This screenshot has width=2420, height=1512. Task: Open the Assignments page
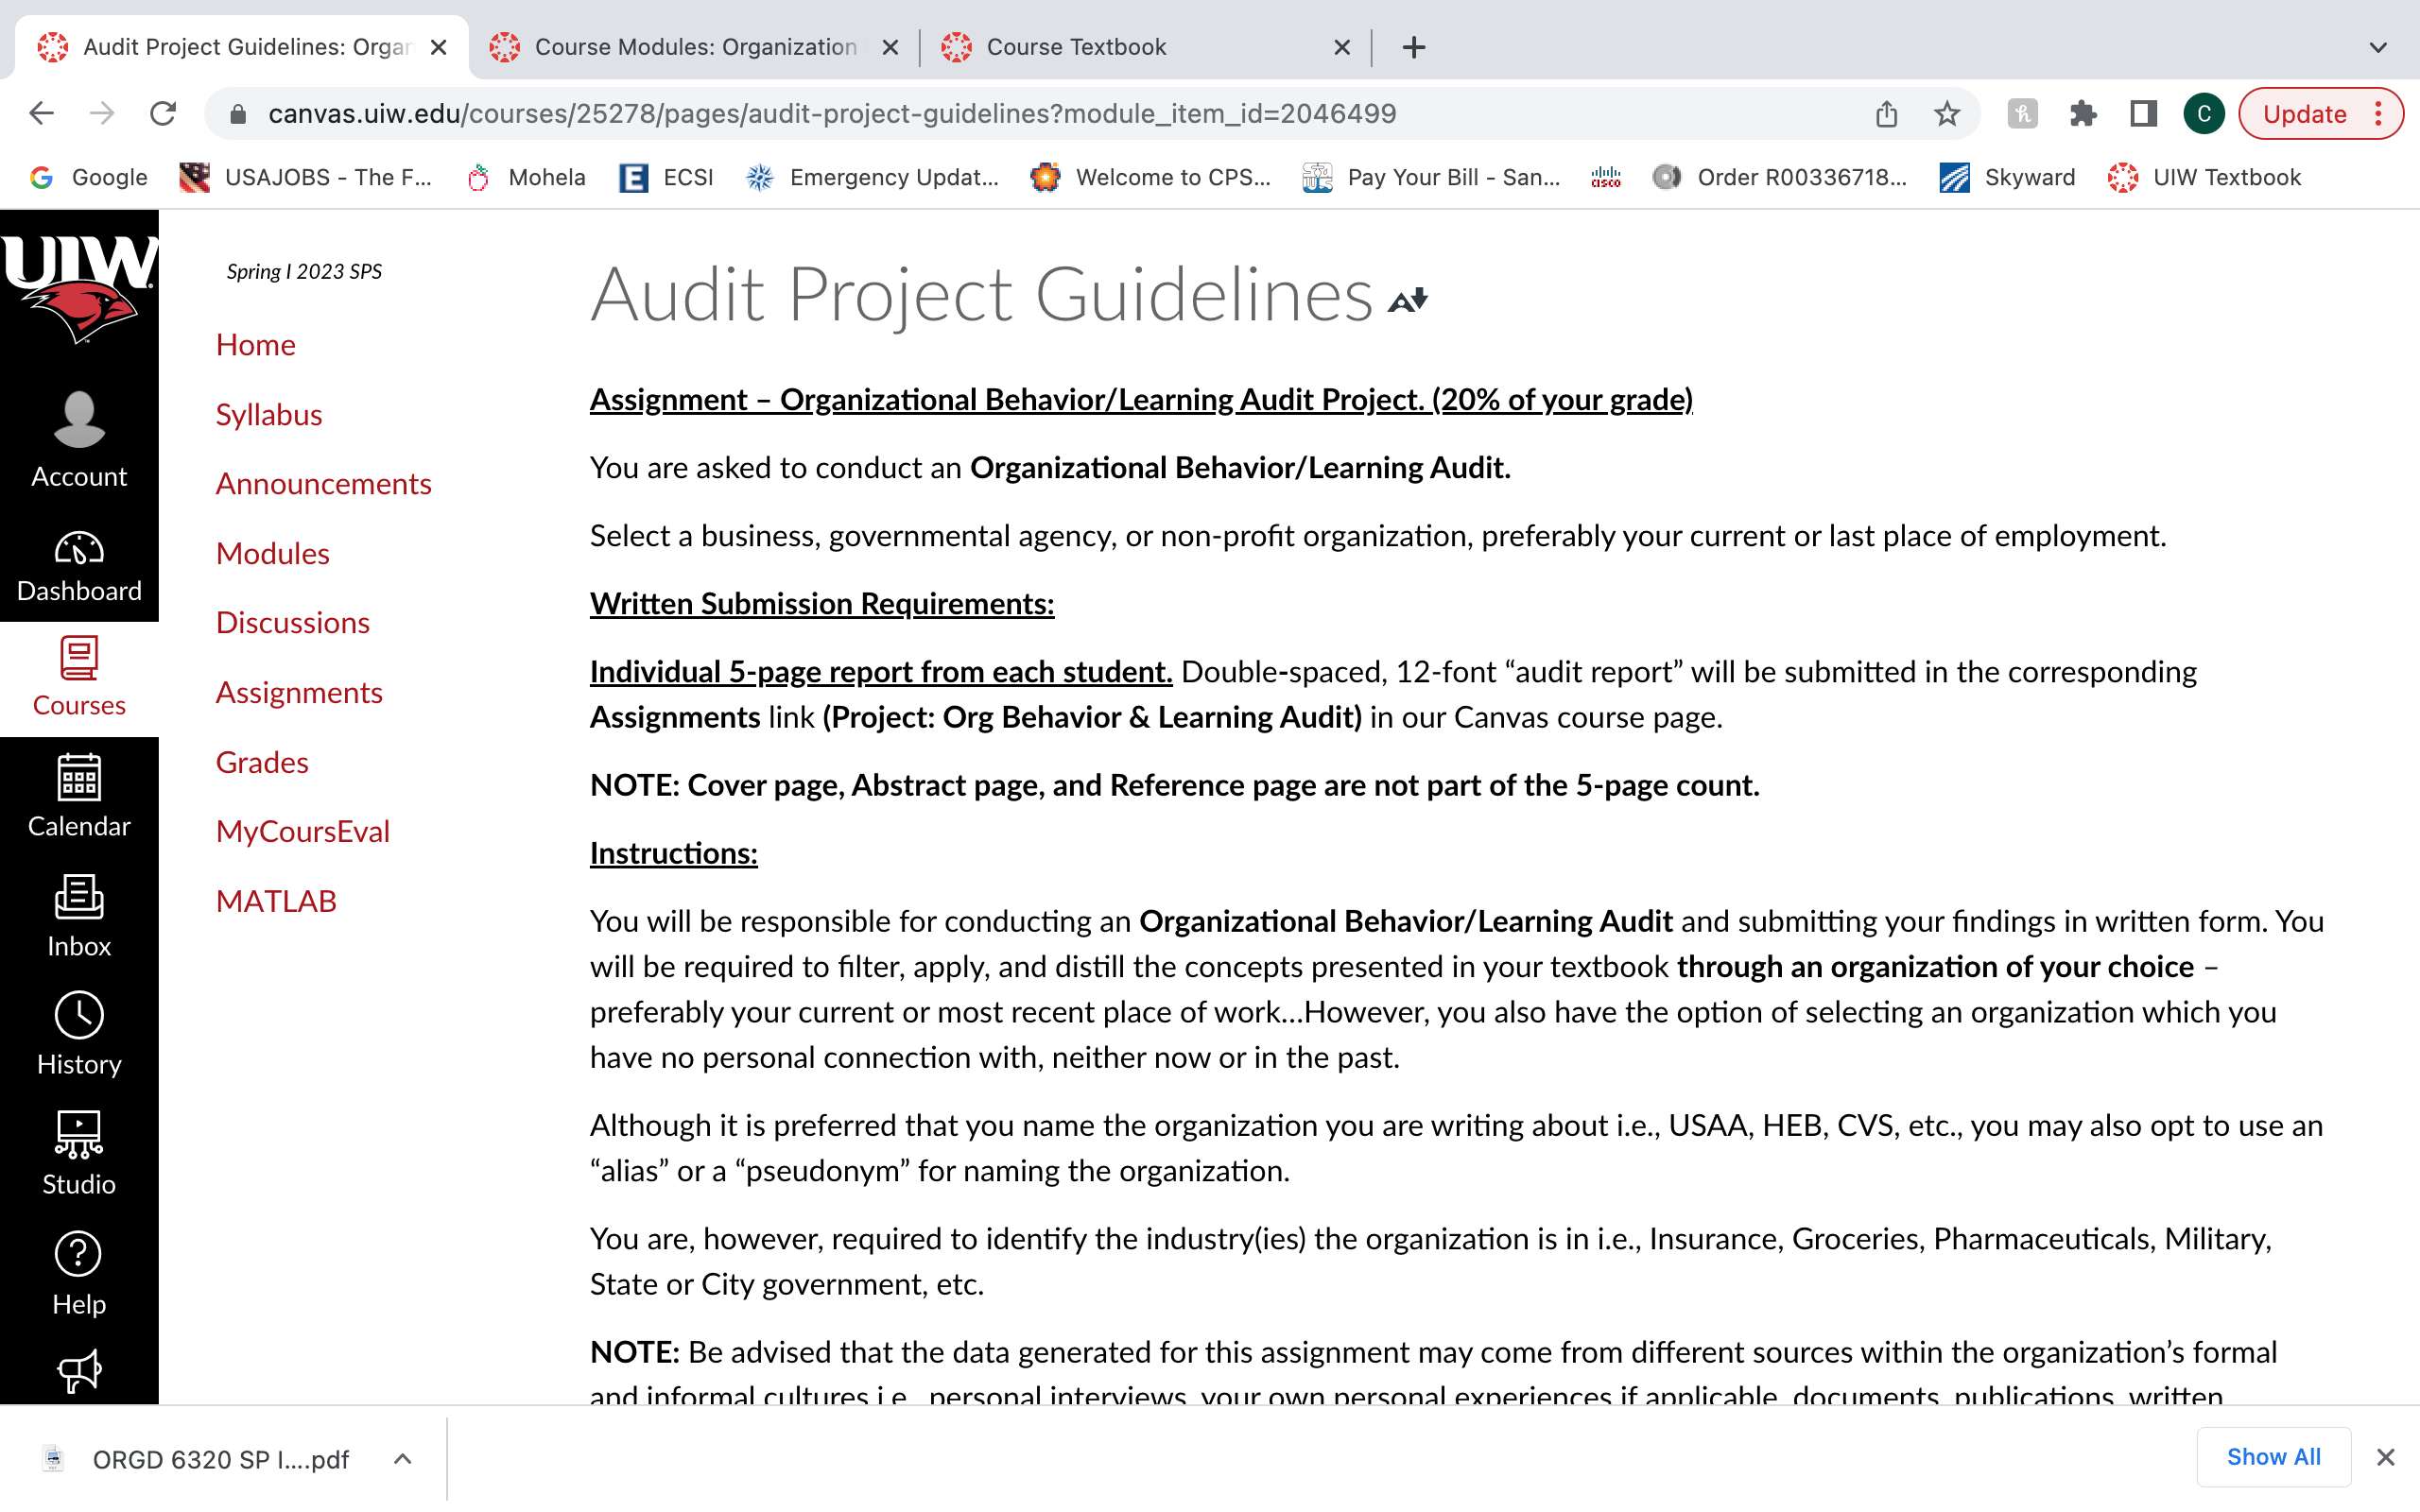point(300,693)
